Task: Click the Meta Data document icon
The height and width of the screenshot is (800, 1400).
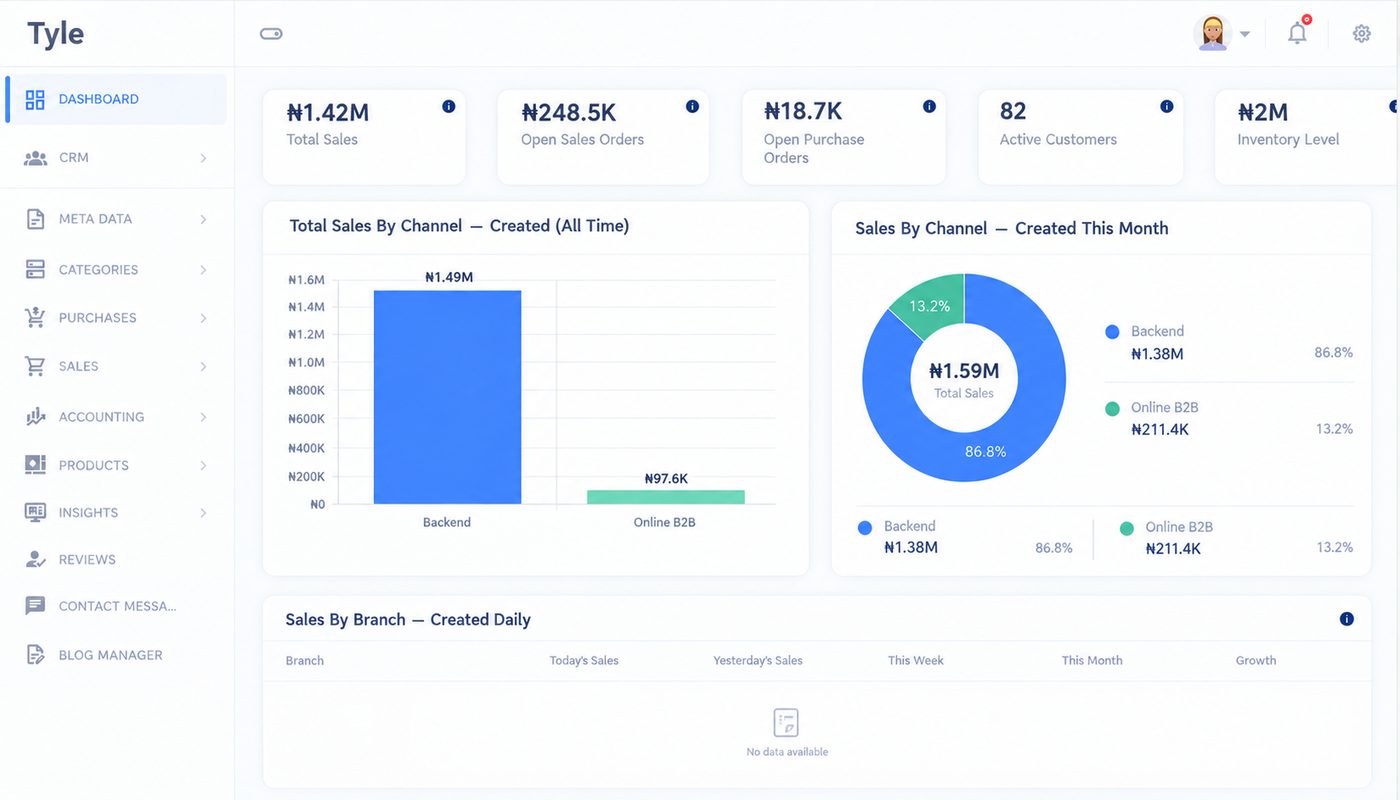Action: pyautogui.click(x=35, y=219)
